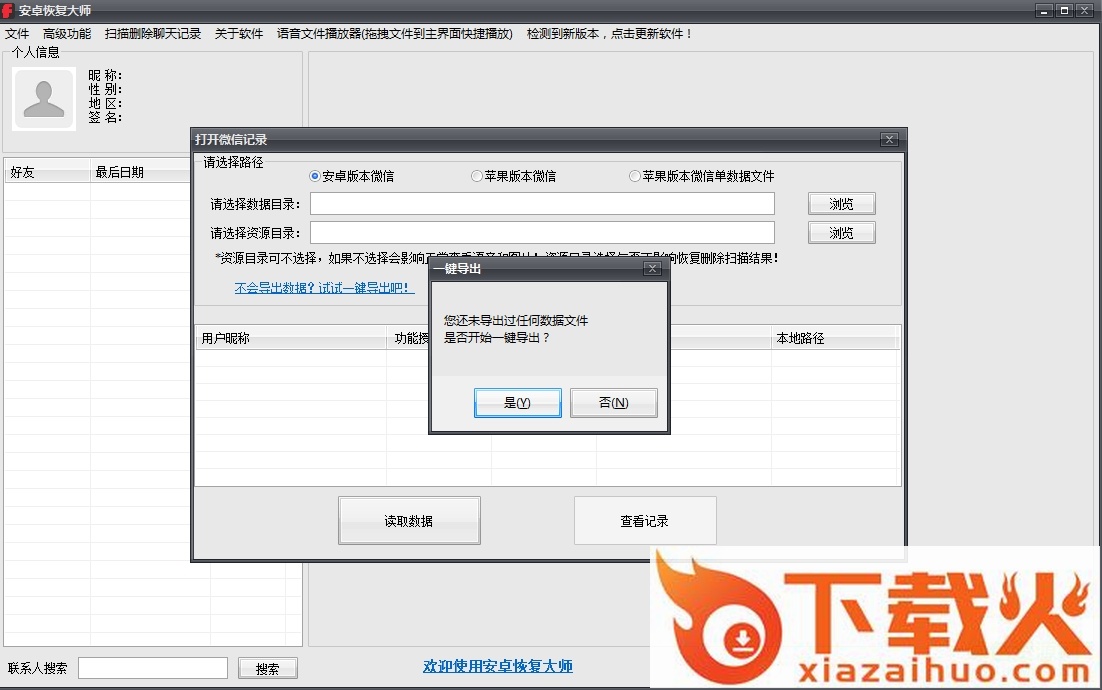Decline with the 否(N) button

click(613, 403)
